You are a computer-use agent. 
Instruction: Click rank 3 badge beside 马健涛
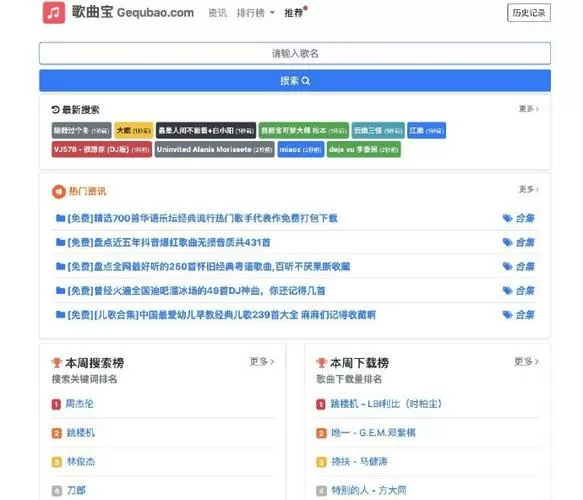[x=321, y=462]
